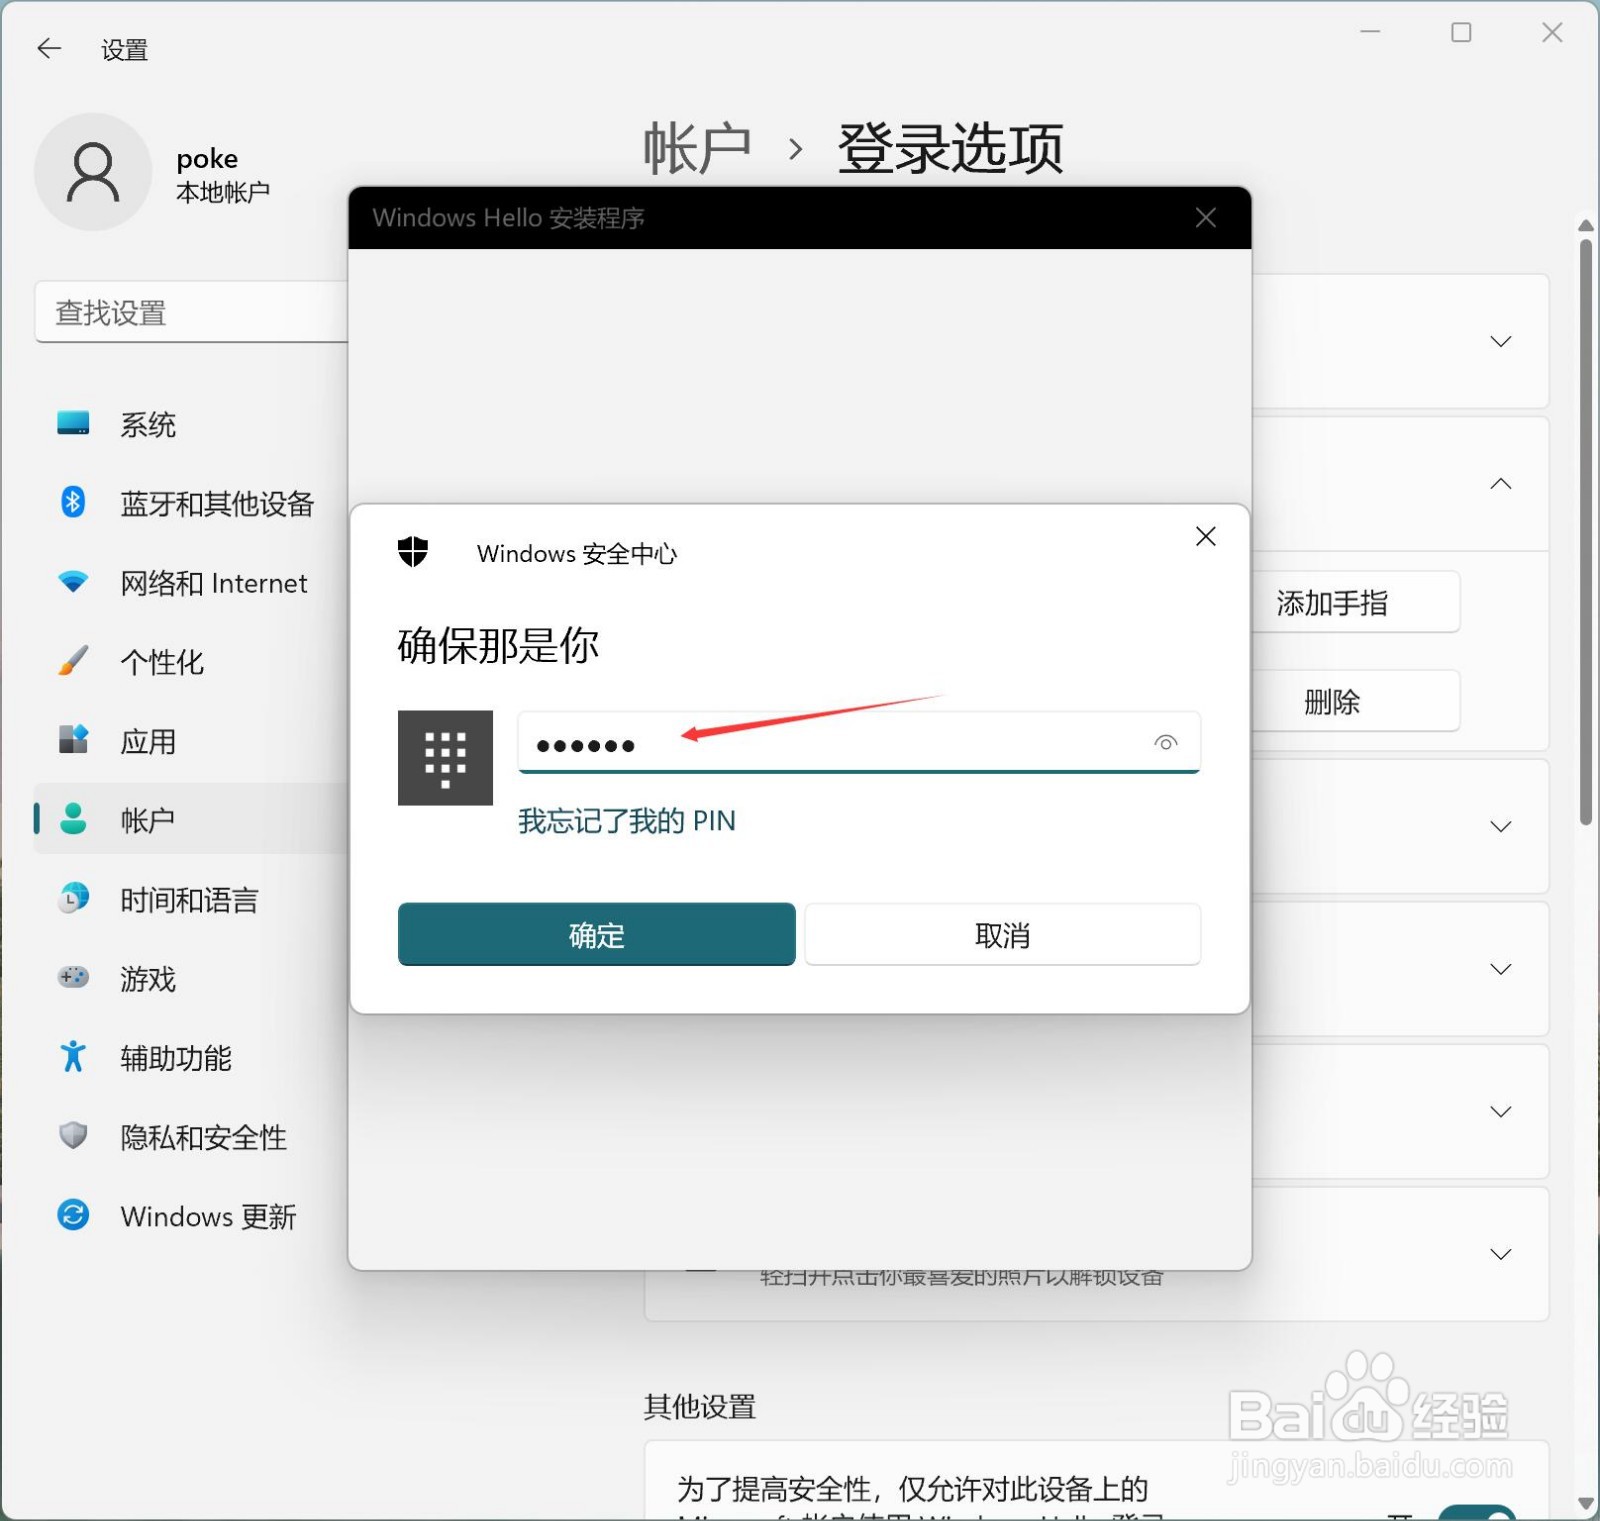Go back with the Settings back arrow

tap(49, 48)
